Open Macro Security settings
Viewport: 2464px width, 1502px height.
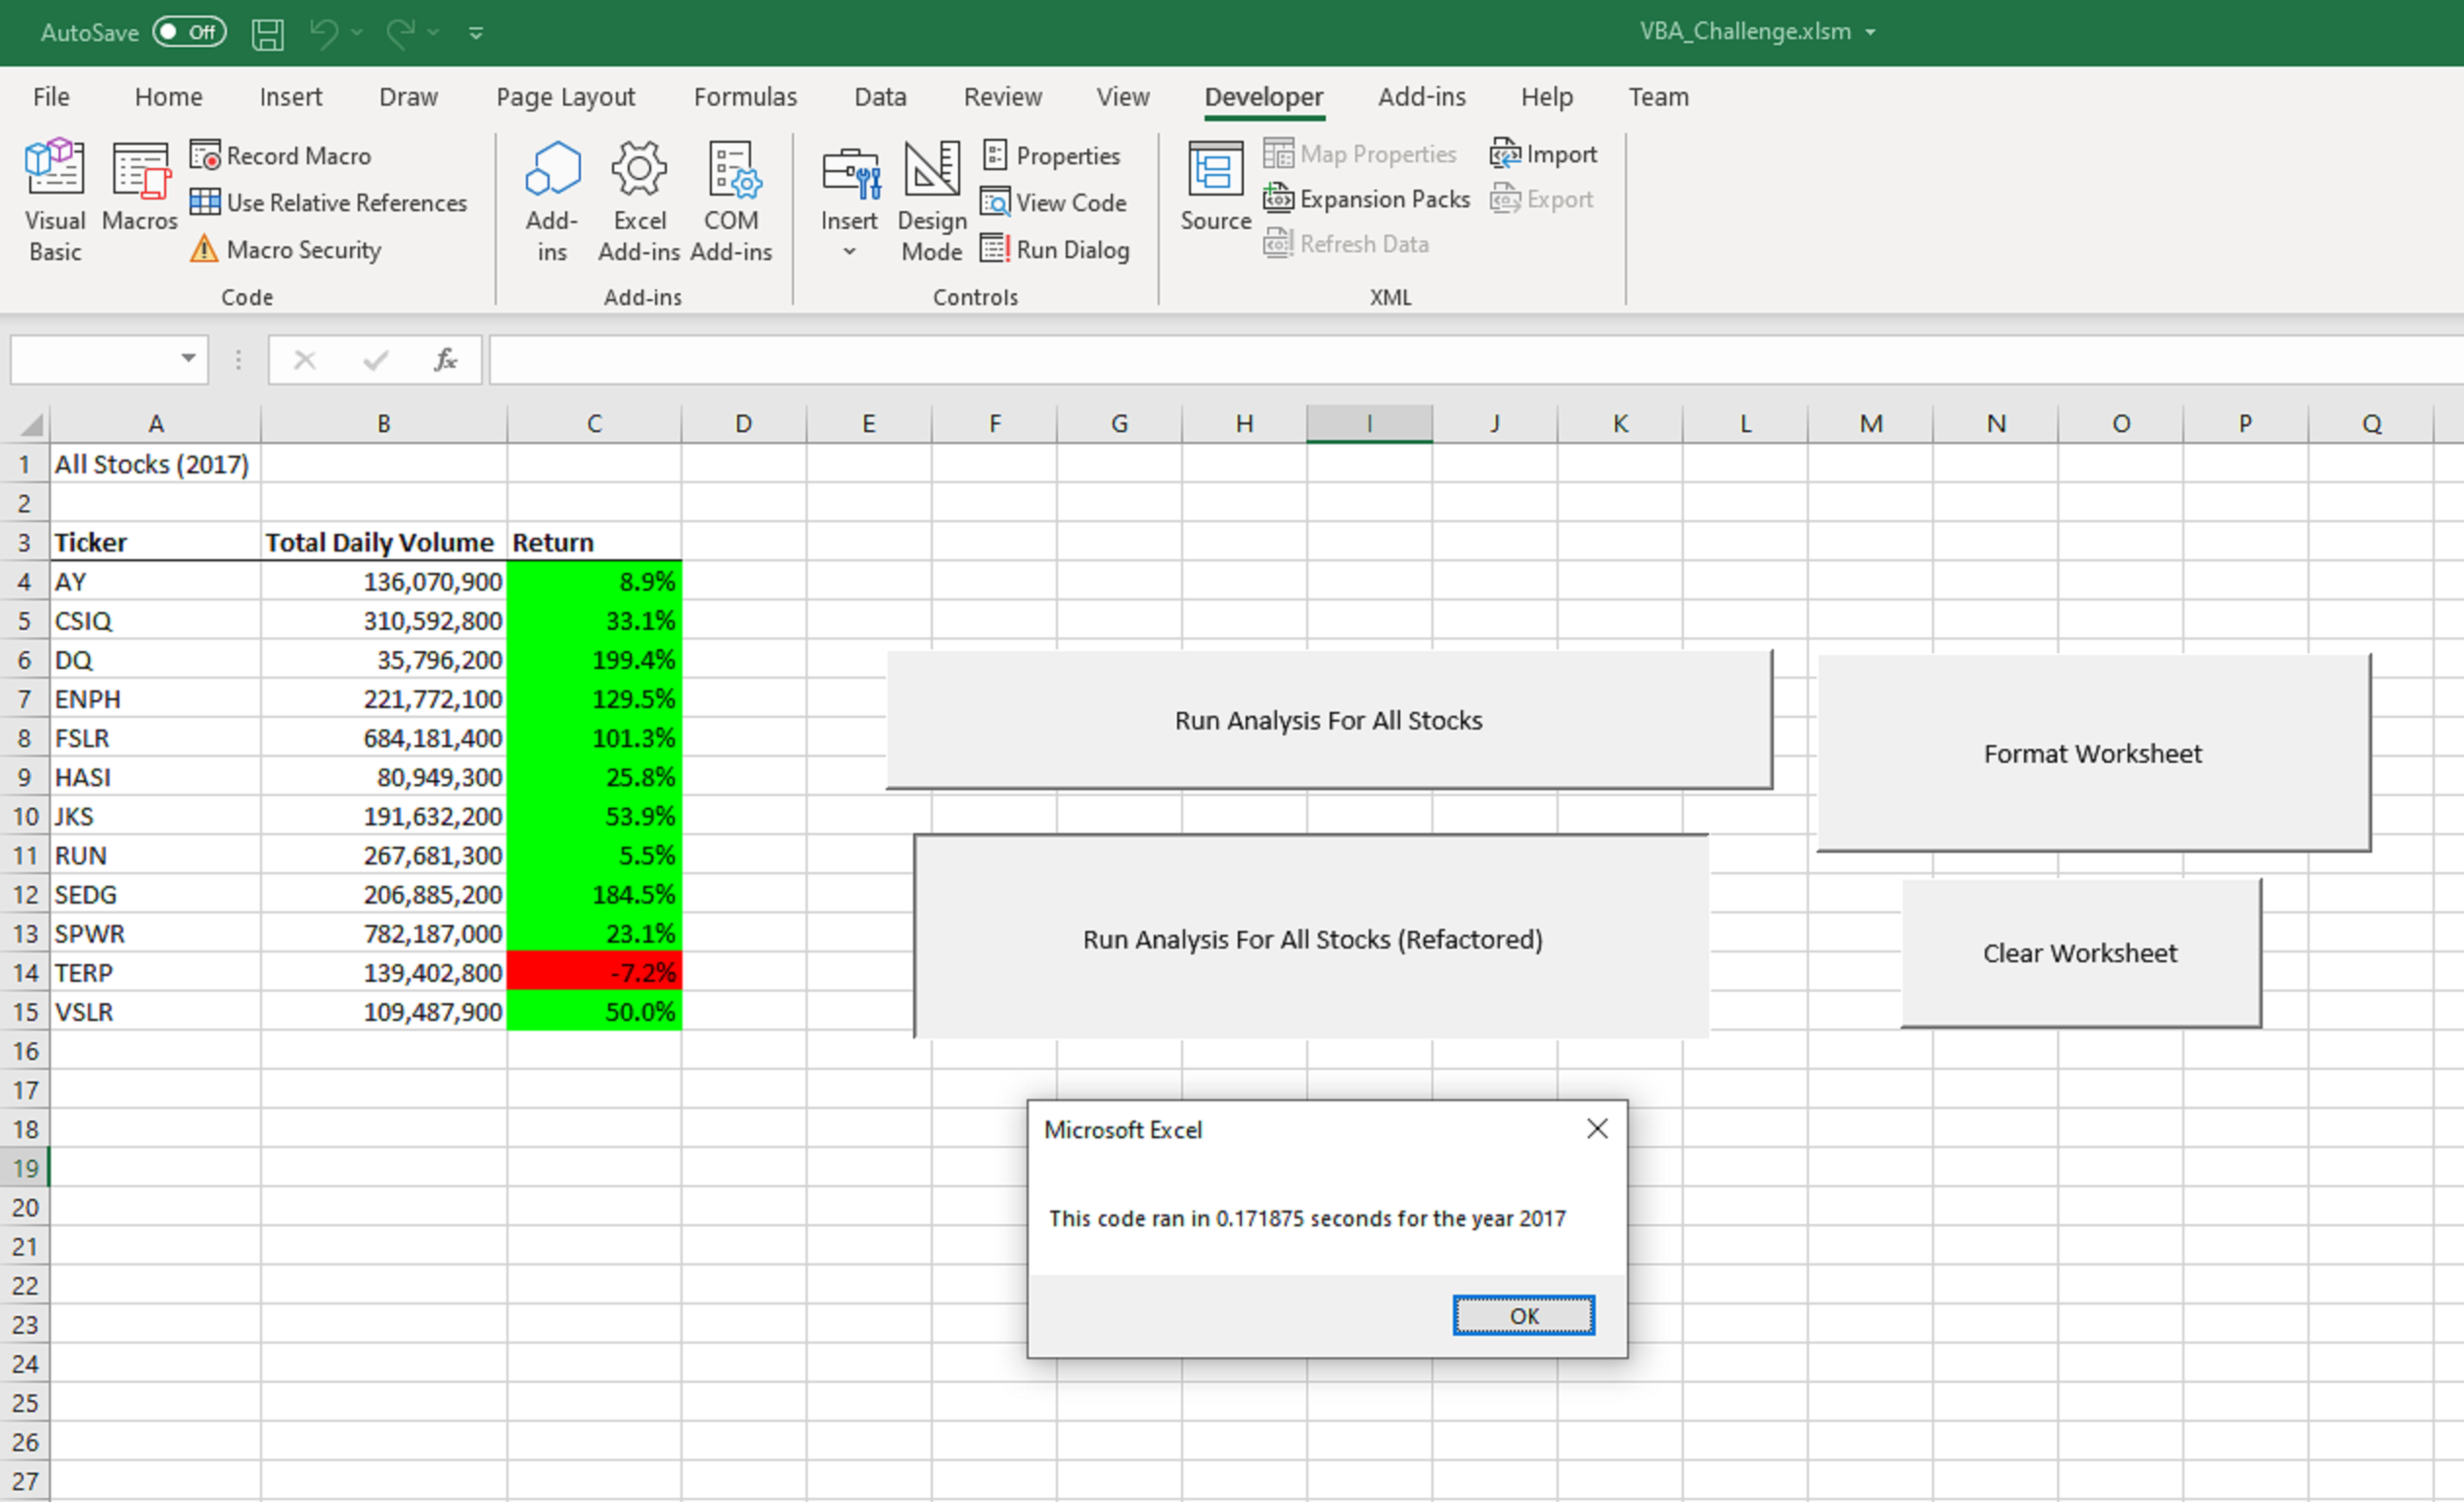pos(286,250)
